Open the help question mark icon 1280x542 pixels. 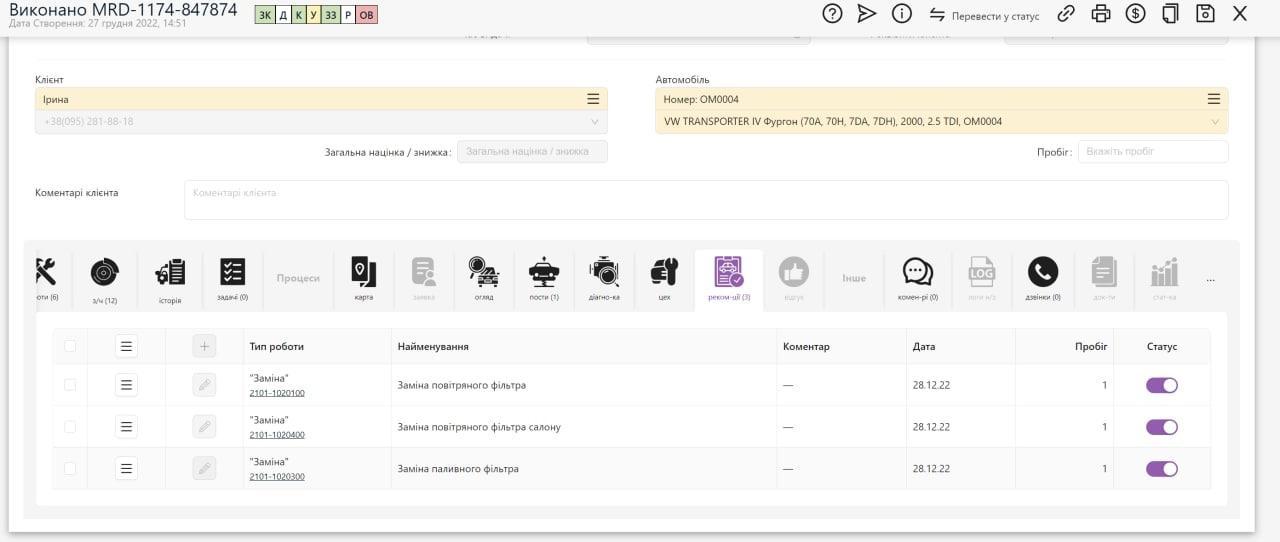tap(832, 14)
